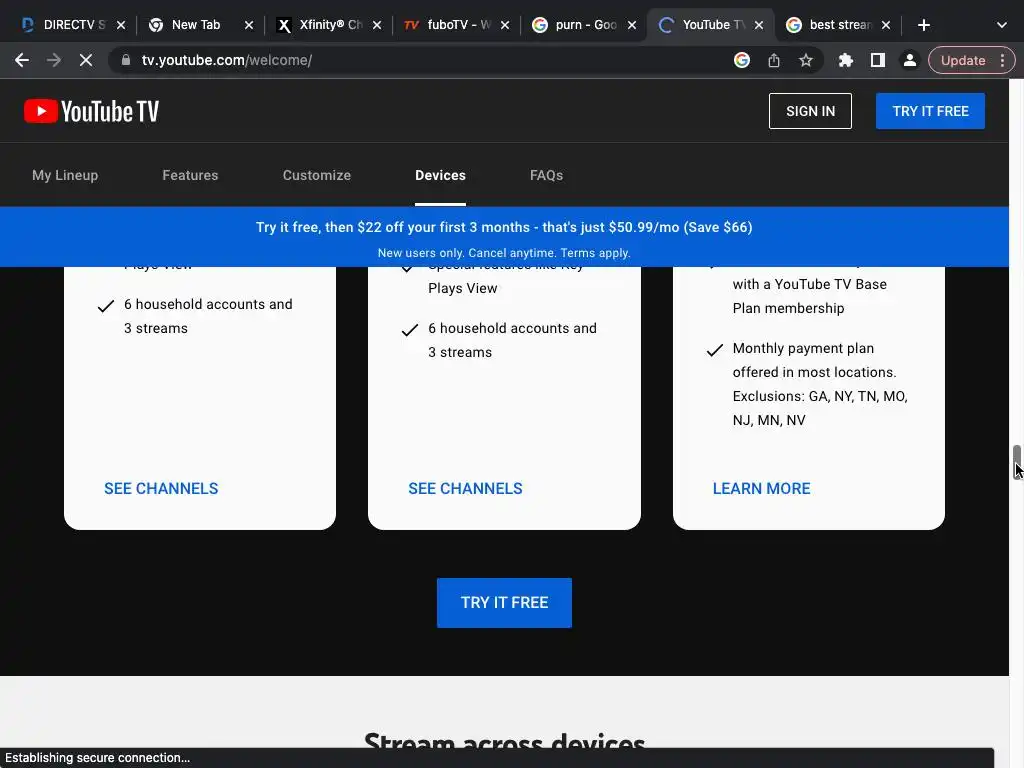Go back with the browser back arrow
Screen dimensions: 1024x768
[22, 60]
